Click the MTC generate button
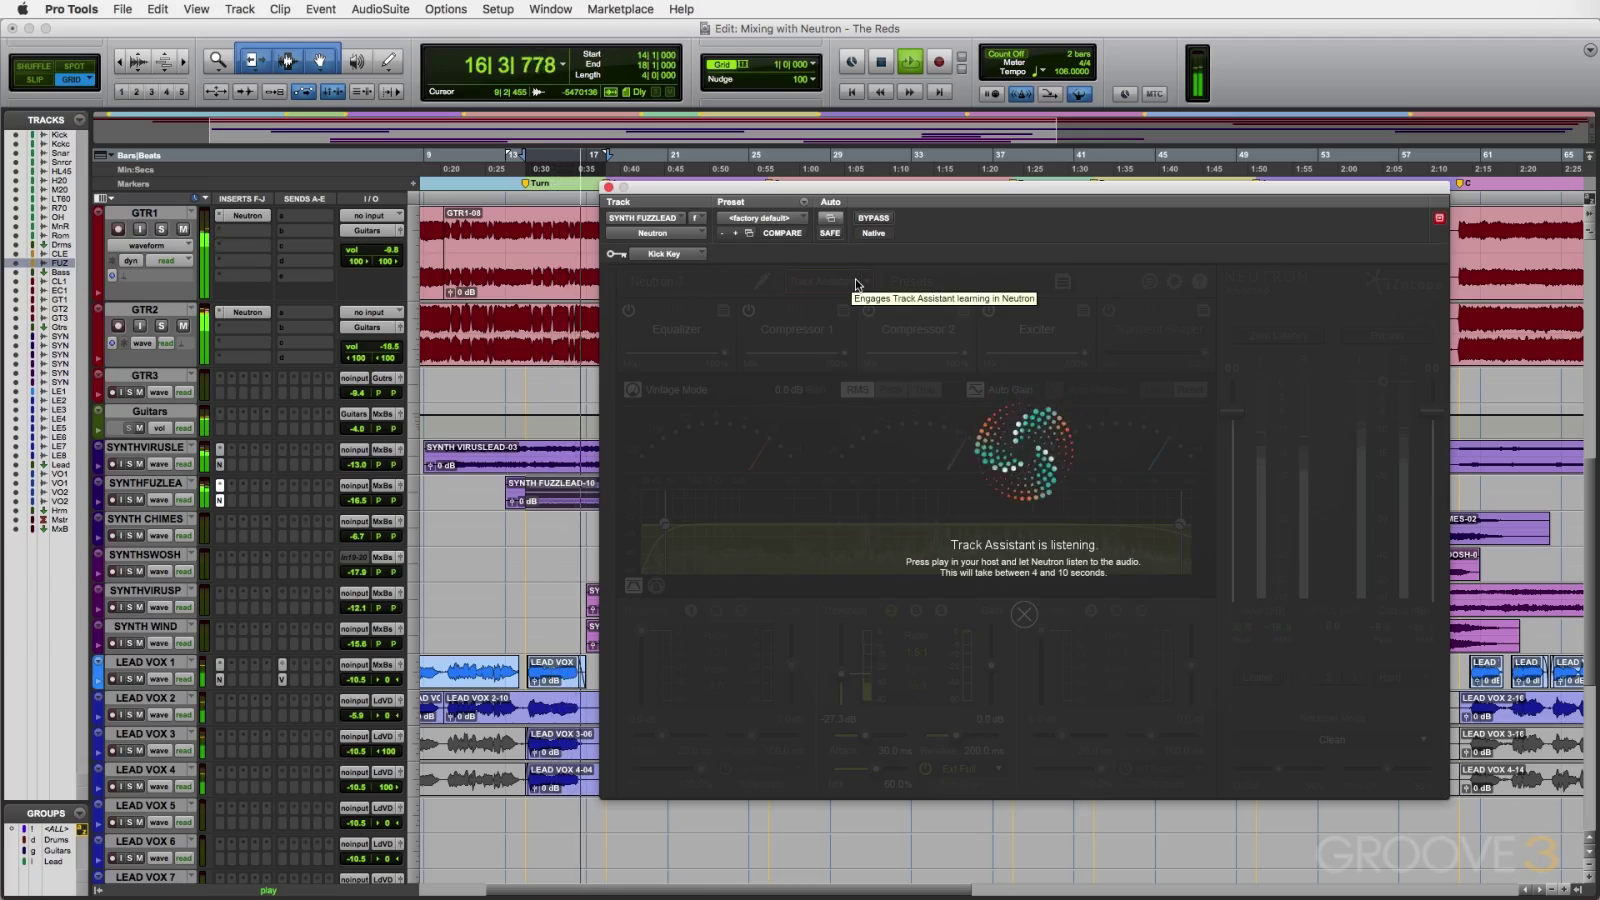 (x=1154, y=94)
